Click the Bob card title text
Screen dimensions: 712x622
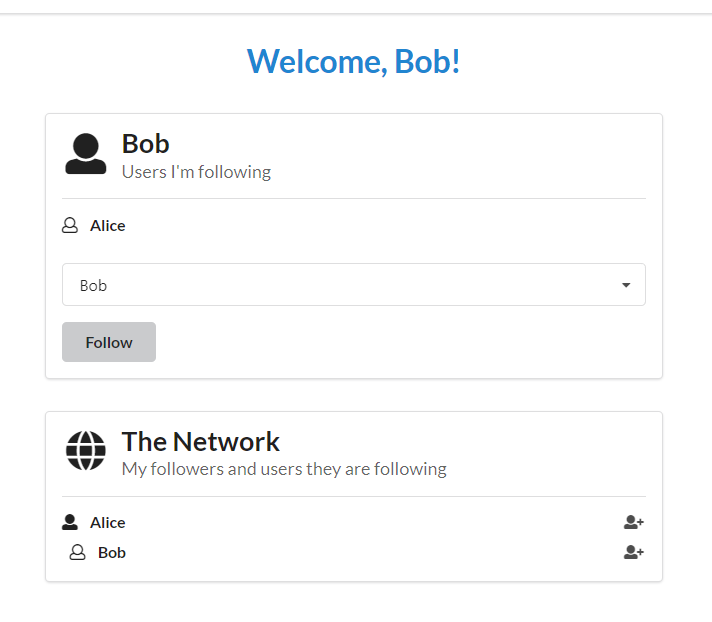point(146,144)
